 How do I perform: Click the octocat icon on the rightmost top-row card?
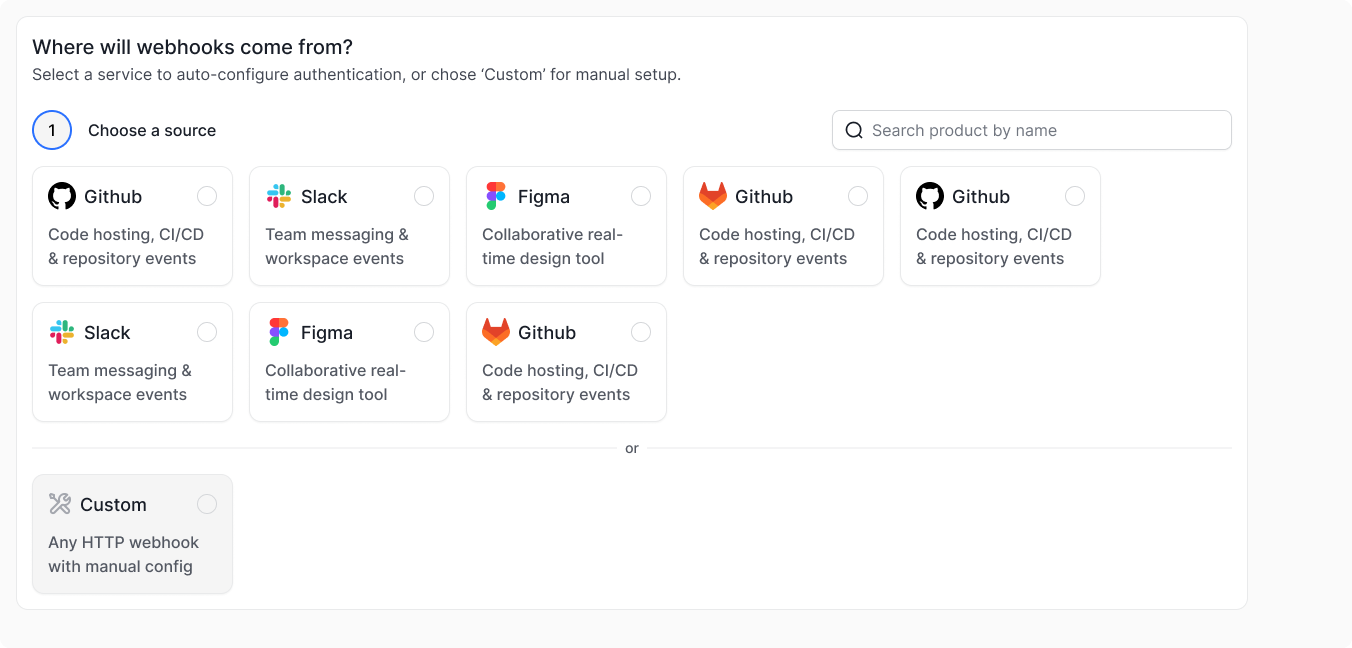pos(930,196)
